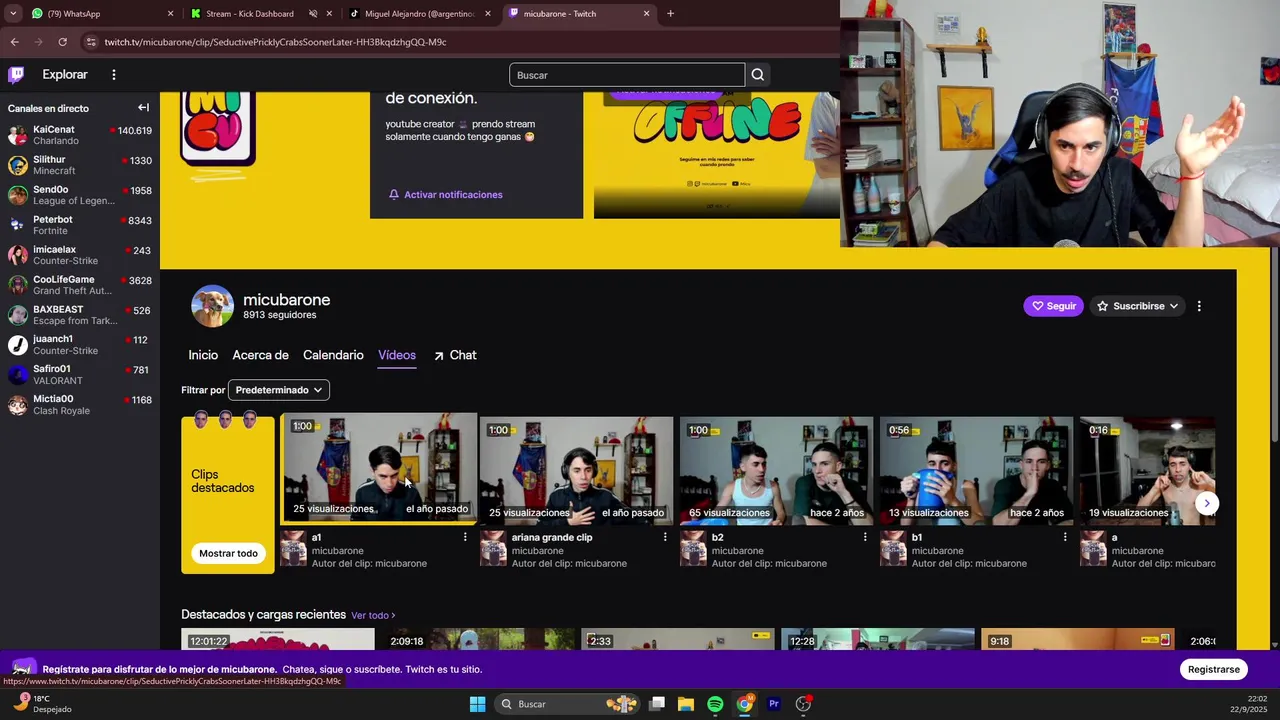
Task: Collapse the Canales en directo sidebar
Action: tap(143, 108)
